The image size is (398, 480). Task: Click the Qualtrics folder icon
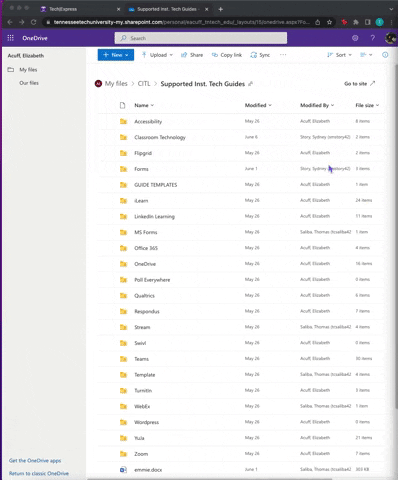pos(123,296)
